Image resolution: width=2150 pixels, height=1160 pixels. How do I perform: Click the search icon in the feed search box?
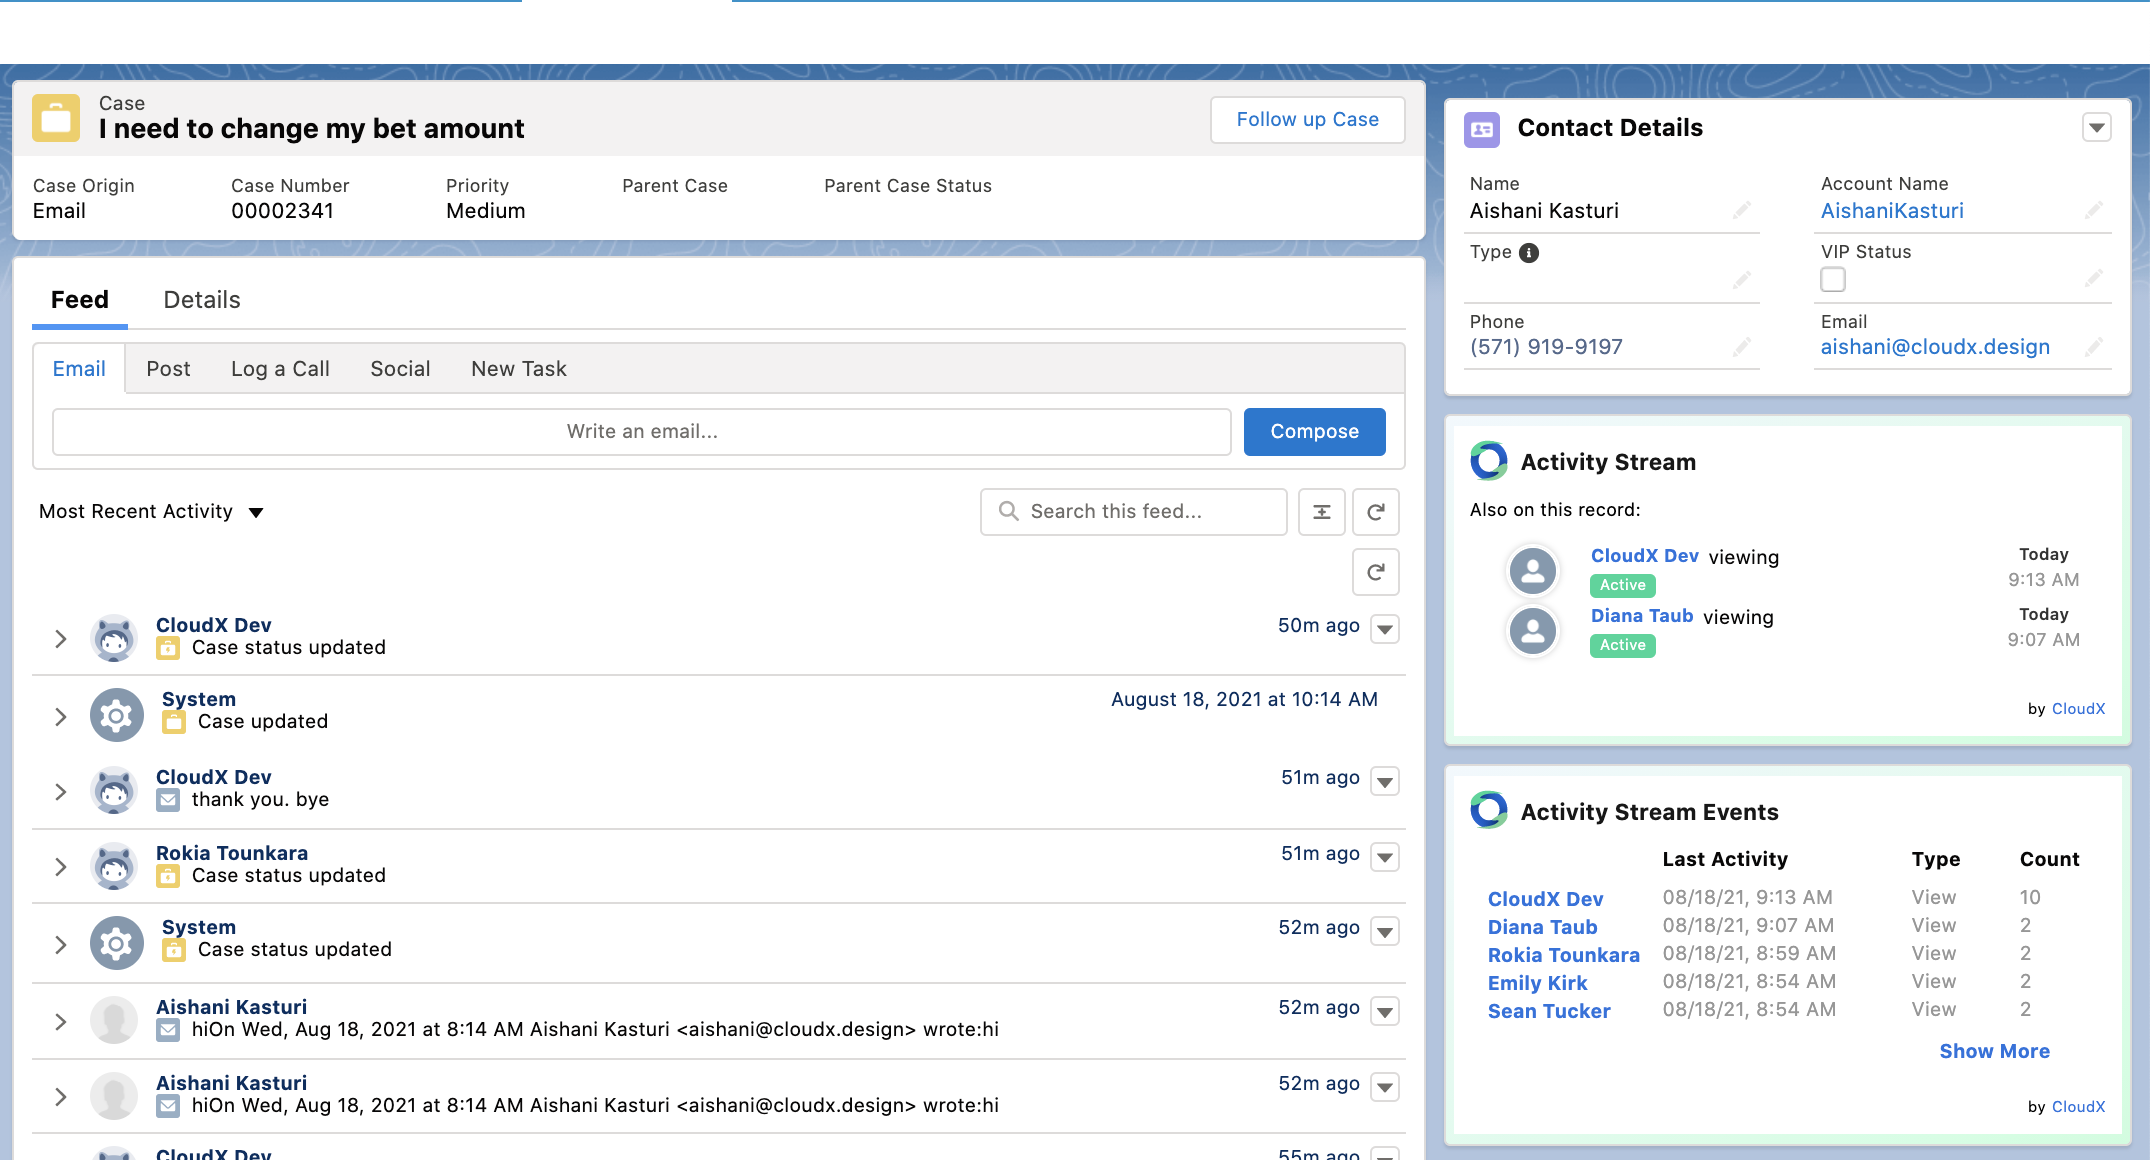click(1008, 511)
